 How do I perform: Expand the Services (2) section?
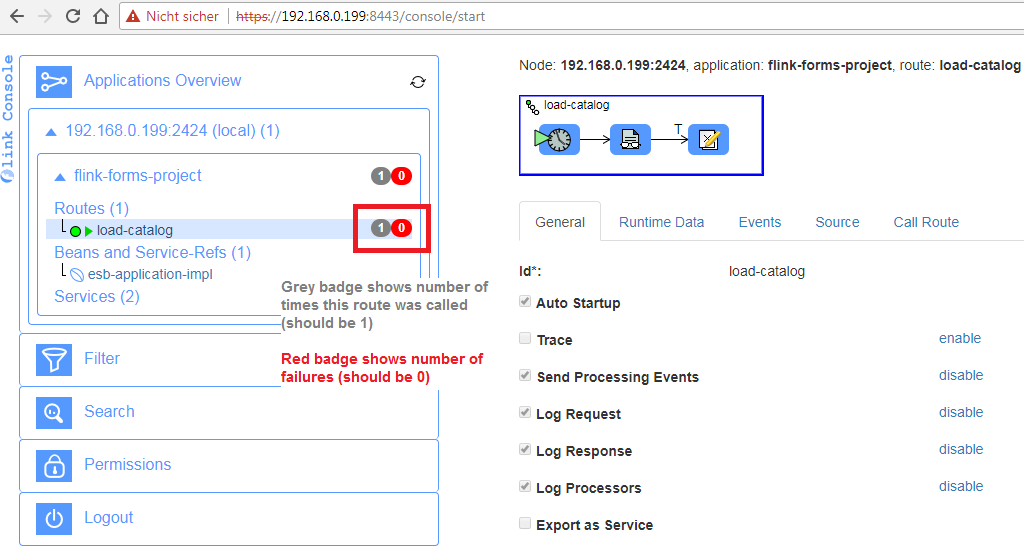96,297
